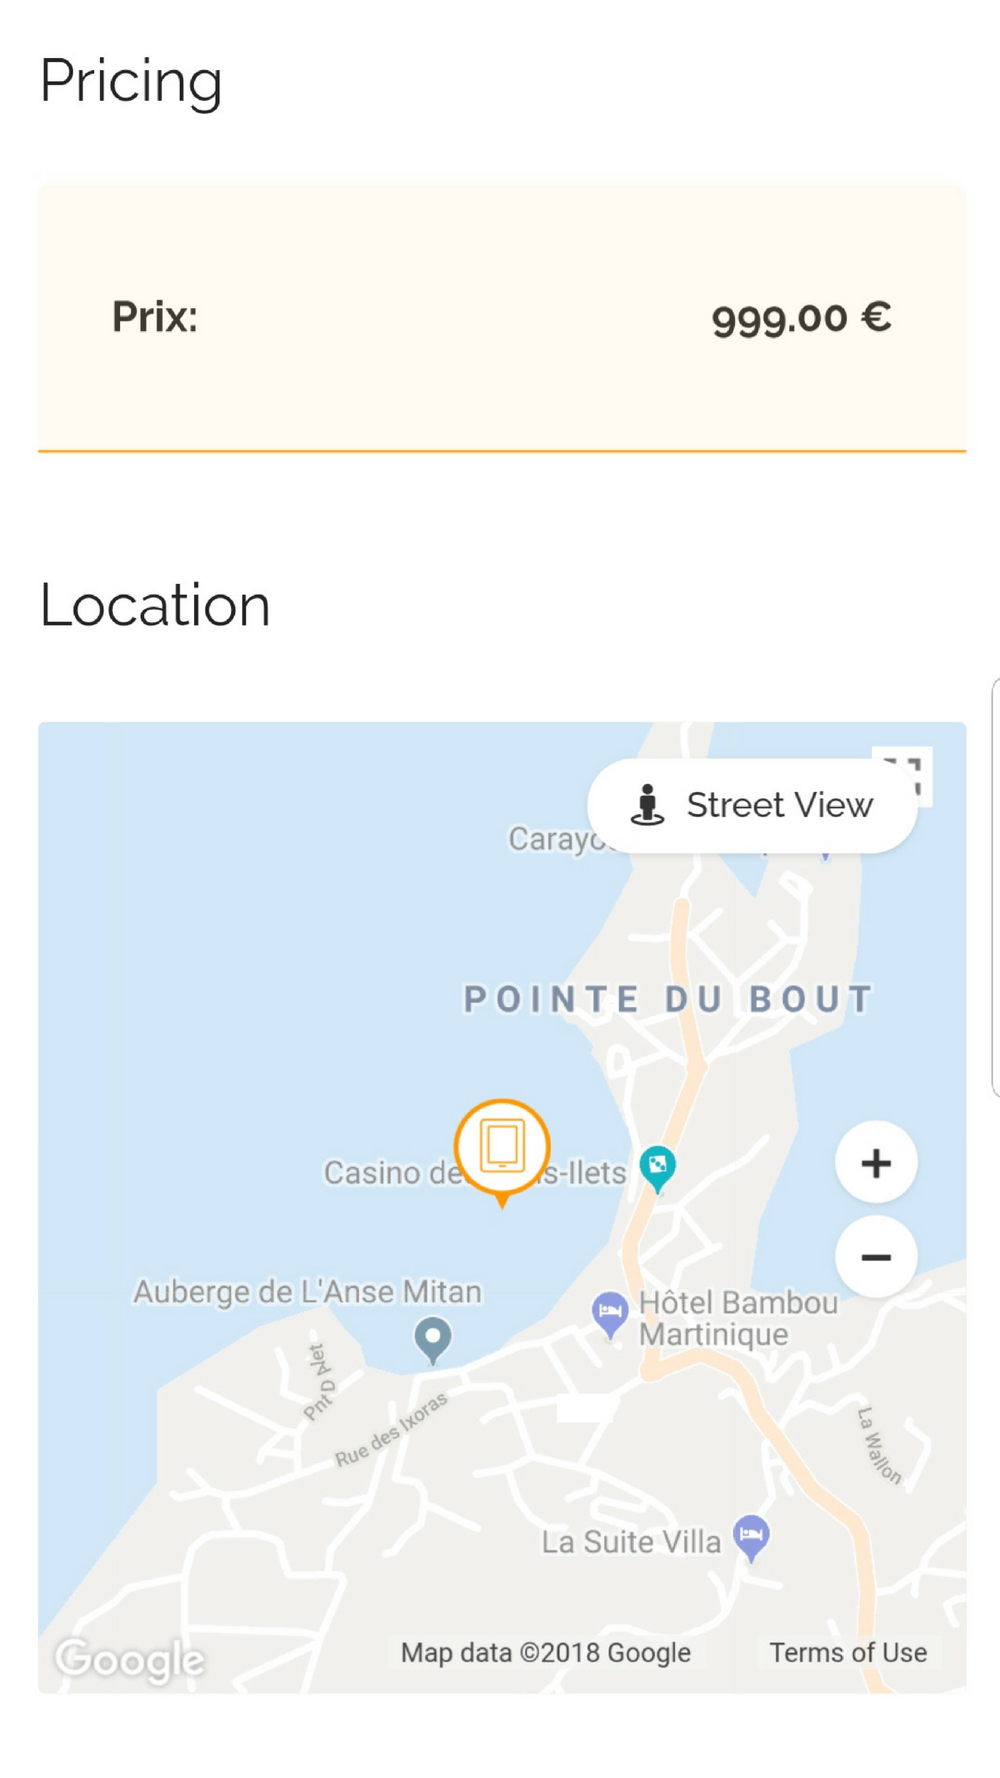Open the Google logo link

point(130,1659)
